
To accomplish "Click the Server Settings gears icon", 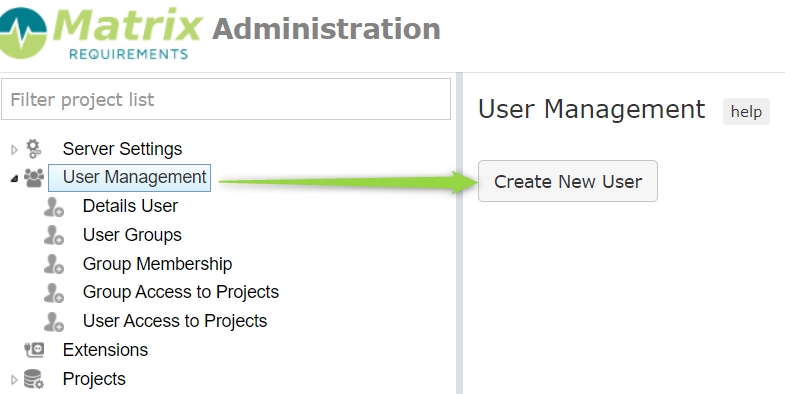I will (34, 149).
